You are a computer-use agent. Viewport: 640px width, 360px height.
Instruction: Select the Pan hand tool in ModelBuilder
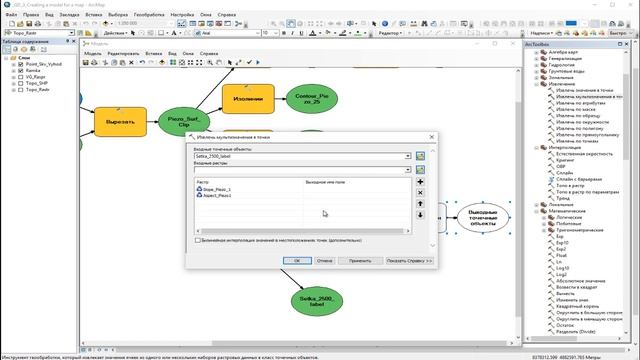pyautogui.click(x=219, y=62)
